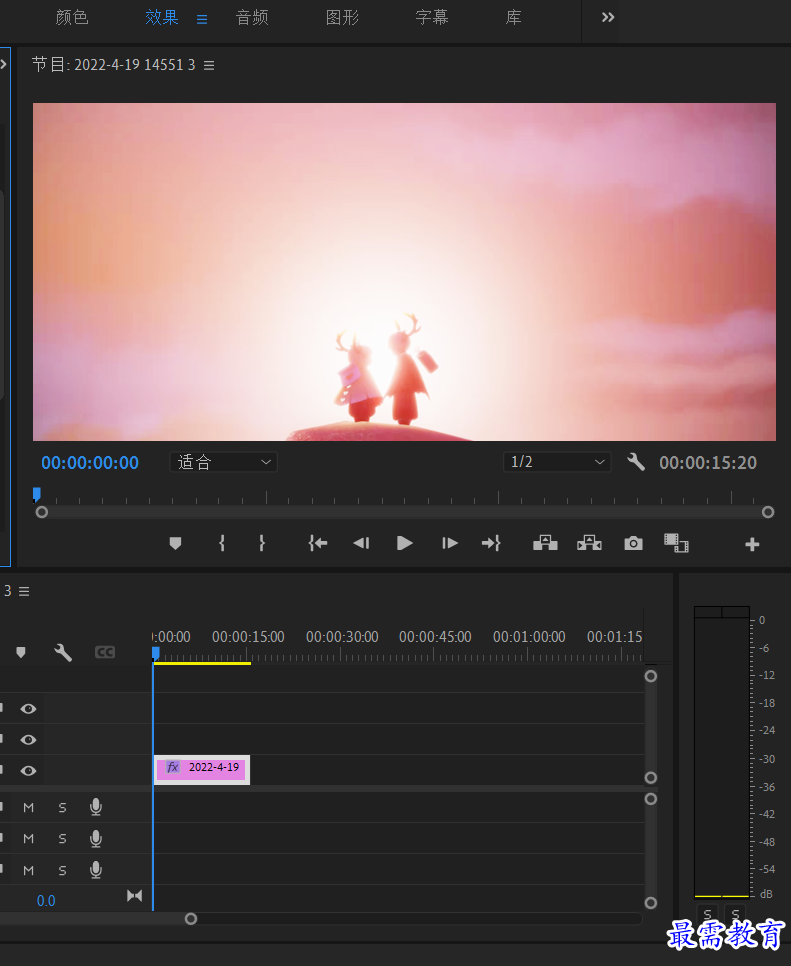791x966 pixels.
Task: Mark In point button
Action: coord(222,543)
